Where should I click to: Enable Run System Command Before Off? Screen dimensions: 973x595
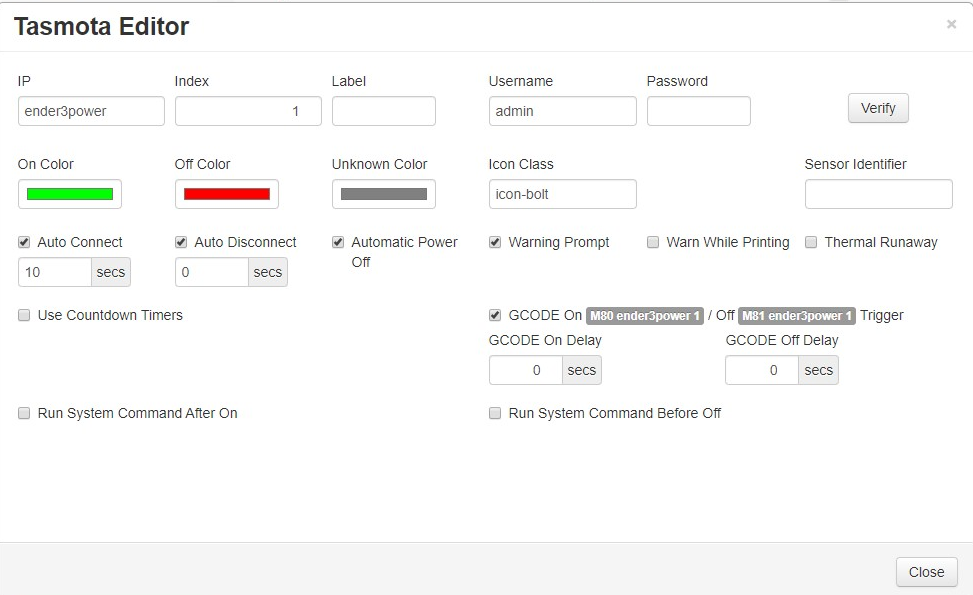(x=495, y=413)
